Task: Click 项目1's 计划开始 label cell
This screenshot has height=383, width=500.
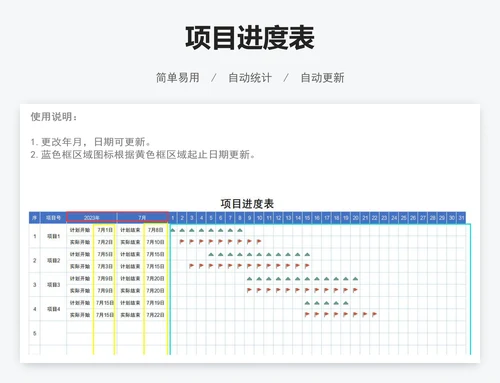Action: click(x=80, y=230)
